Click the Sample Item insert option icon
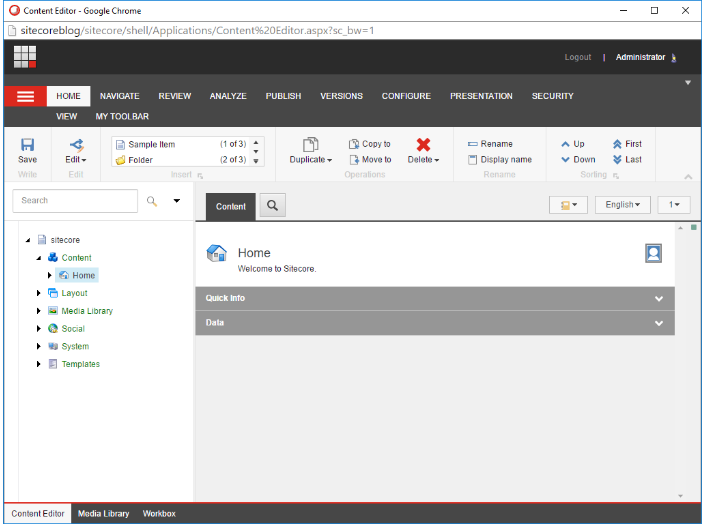 (120, 144)
